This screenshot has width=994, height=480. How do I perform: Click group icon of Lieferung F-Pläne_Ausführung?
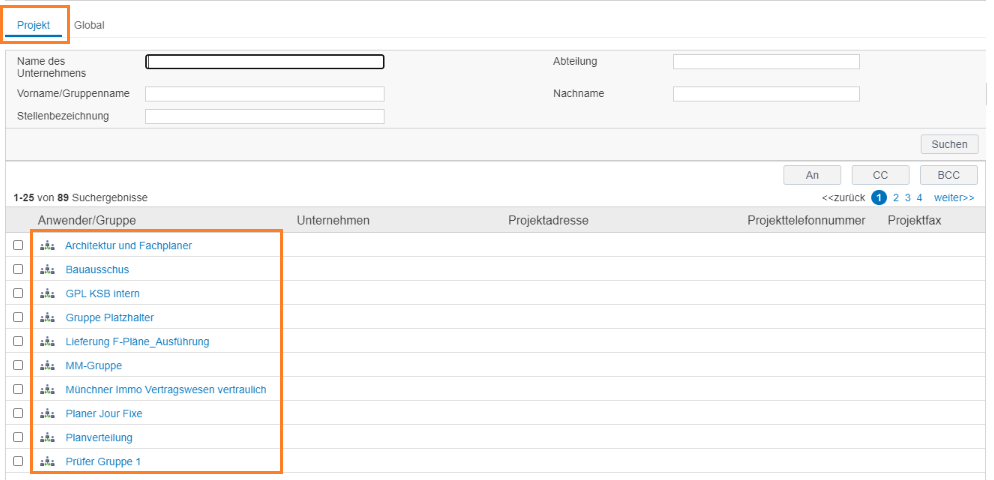pyautogui.click(x=47, y=342)
